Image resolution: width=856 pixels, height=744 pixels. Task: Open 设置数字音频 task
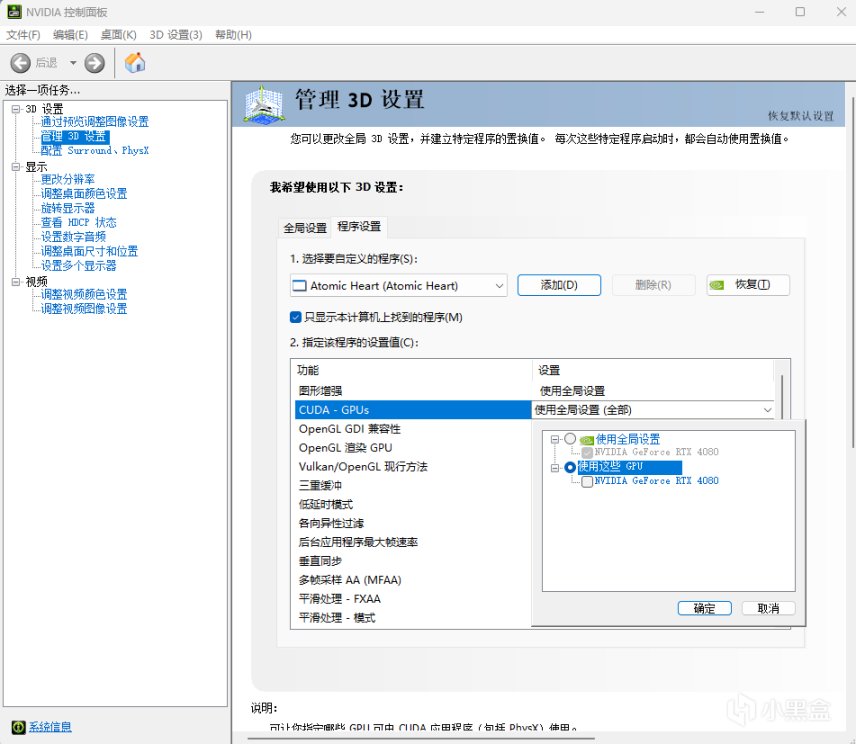(73, 236)
